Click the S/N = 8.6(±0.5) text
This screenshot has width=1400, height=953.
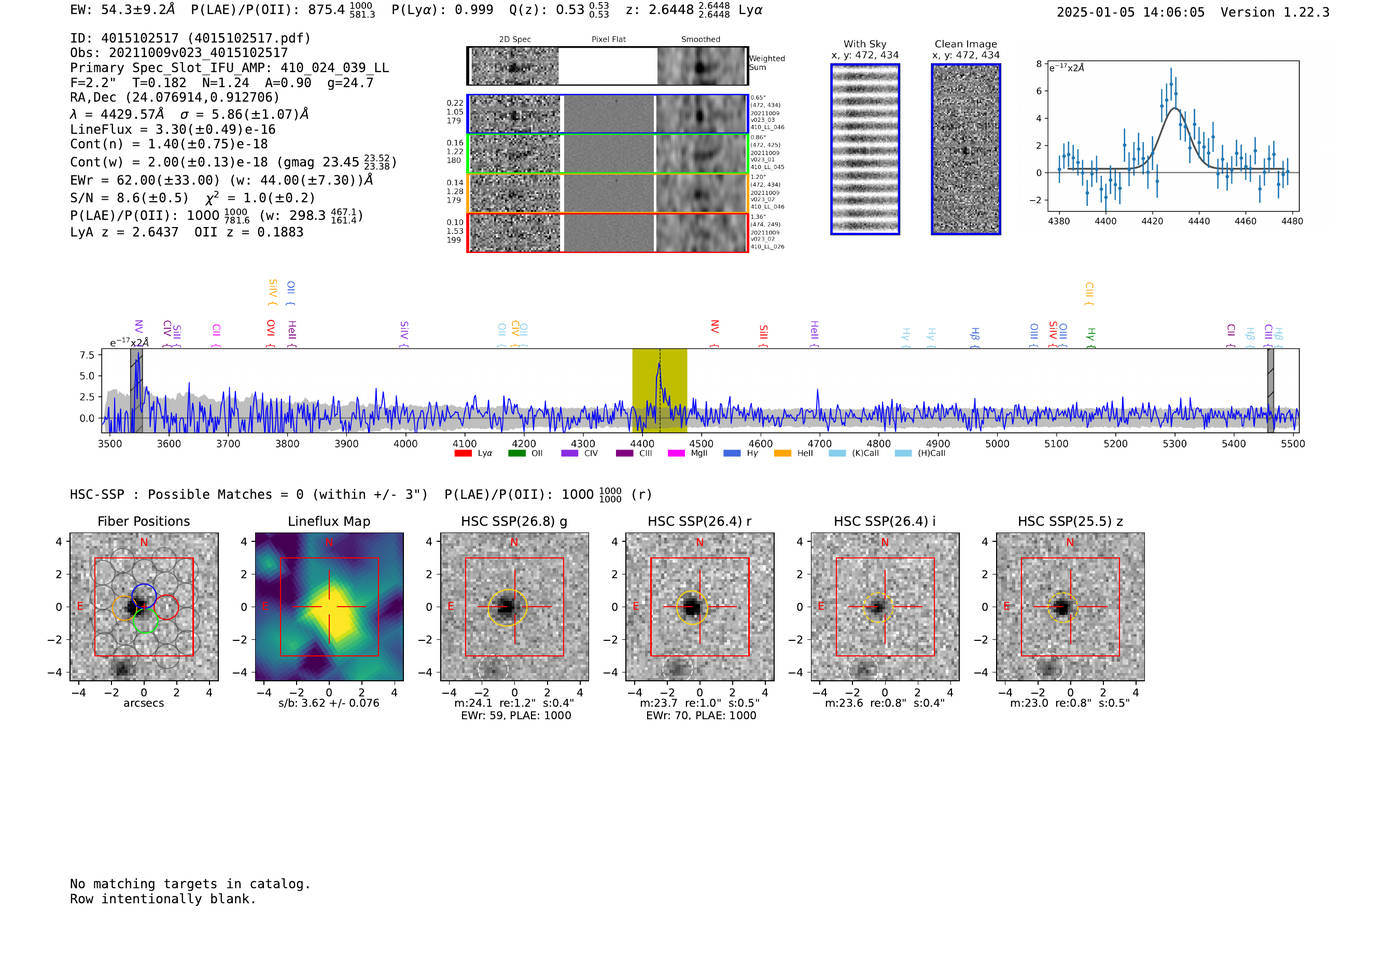tap(129, 198)
